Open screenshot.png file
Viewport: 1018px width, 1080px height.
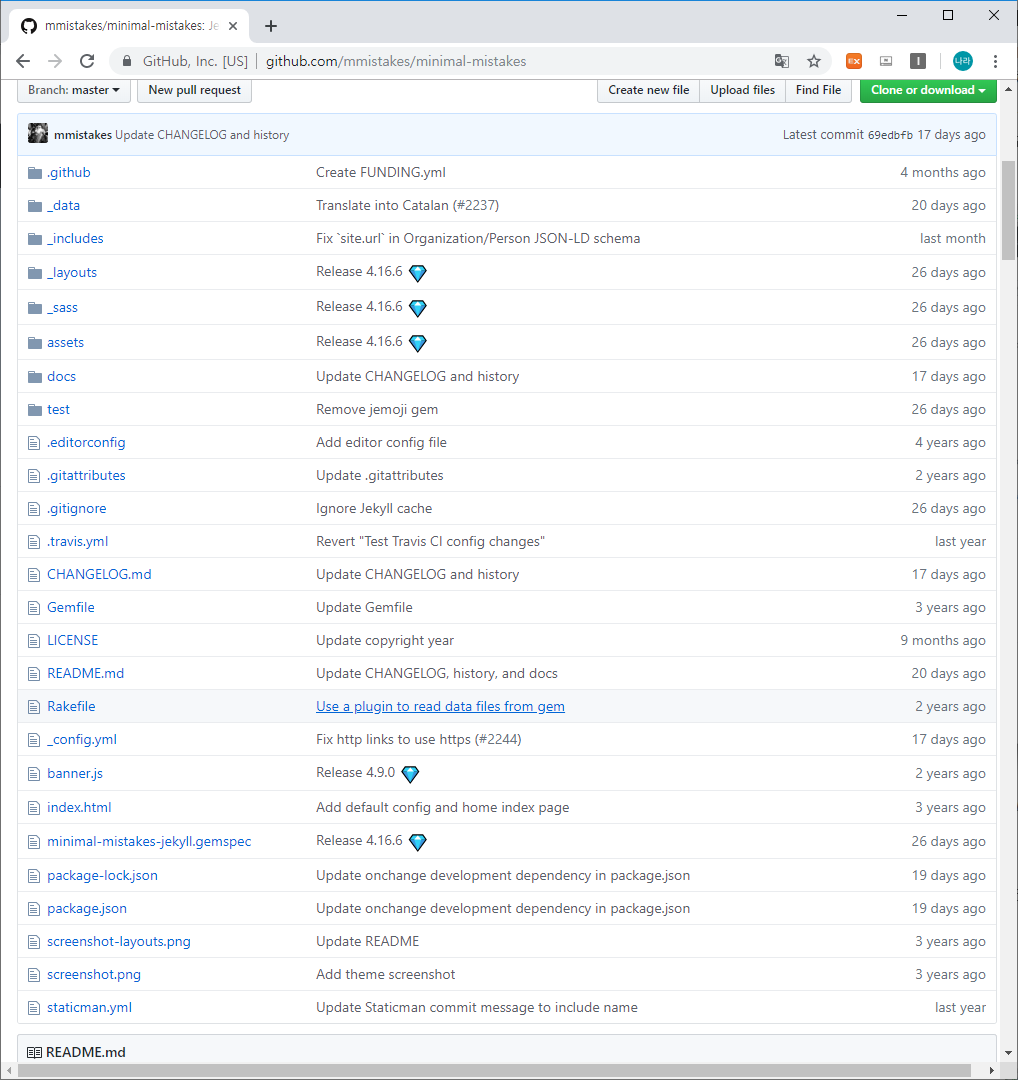coord(94,975)
